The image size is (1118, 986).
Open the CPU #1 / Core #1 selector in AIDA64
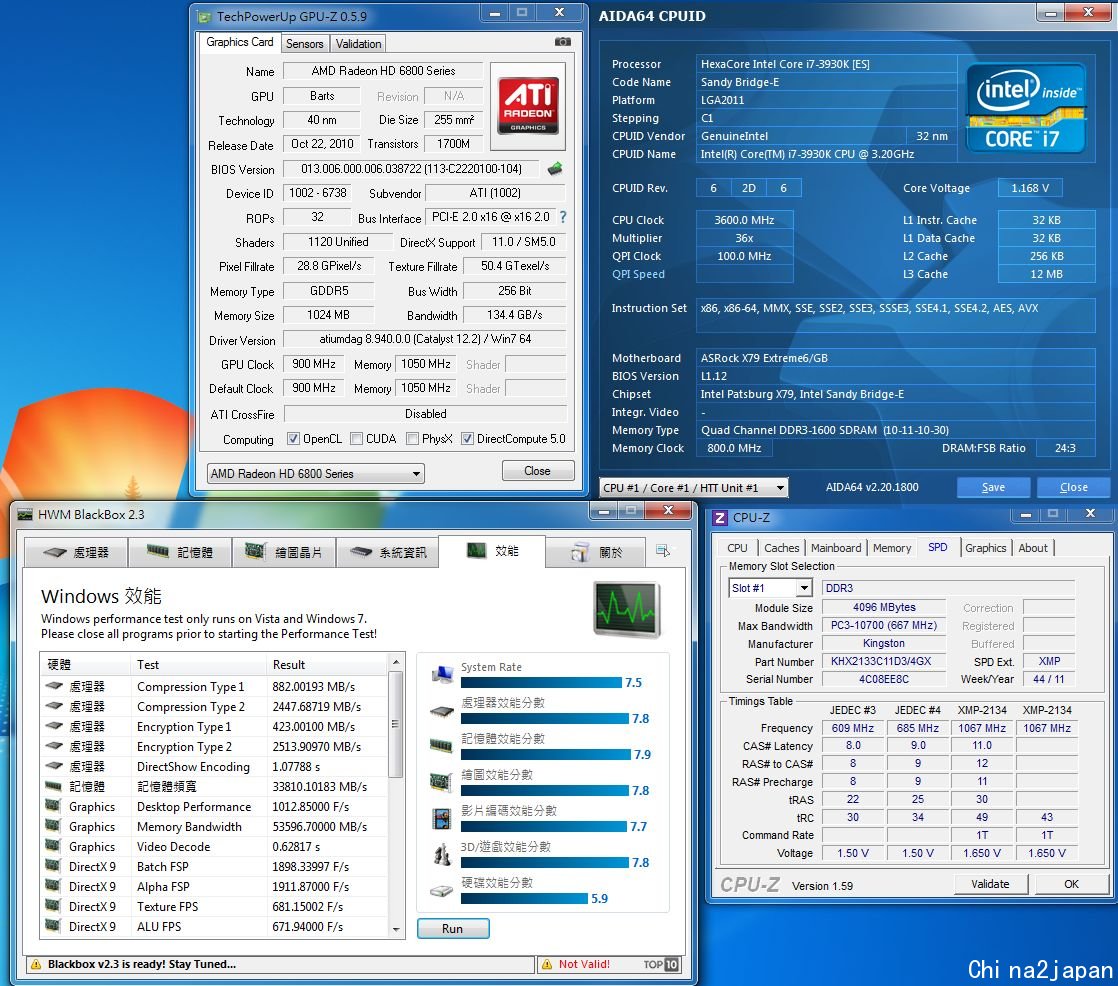coord(693,488)
